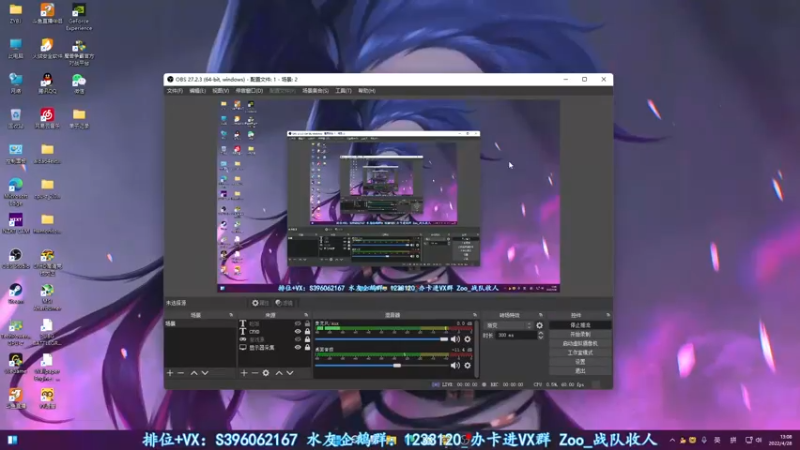Open the Help menu in OBS

(x=366, y=91)
